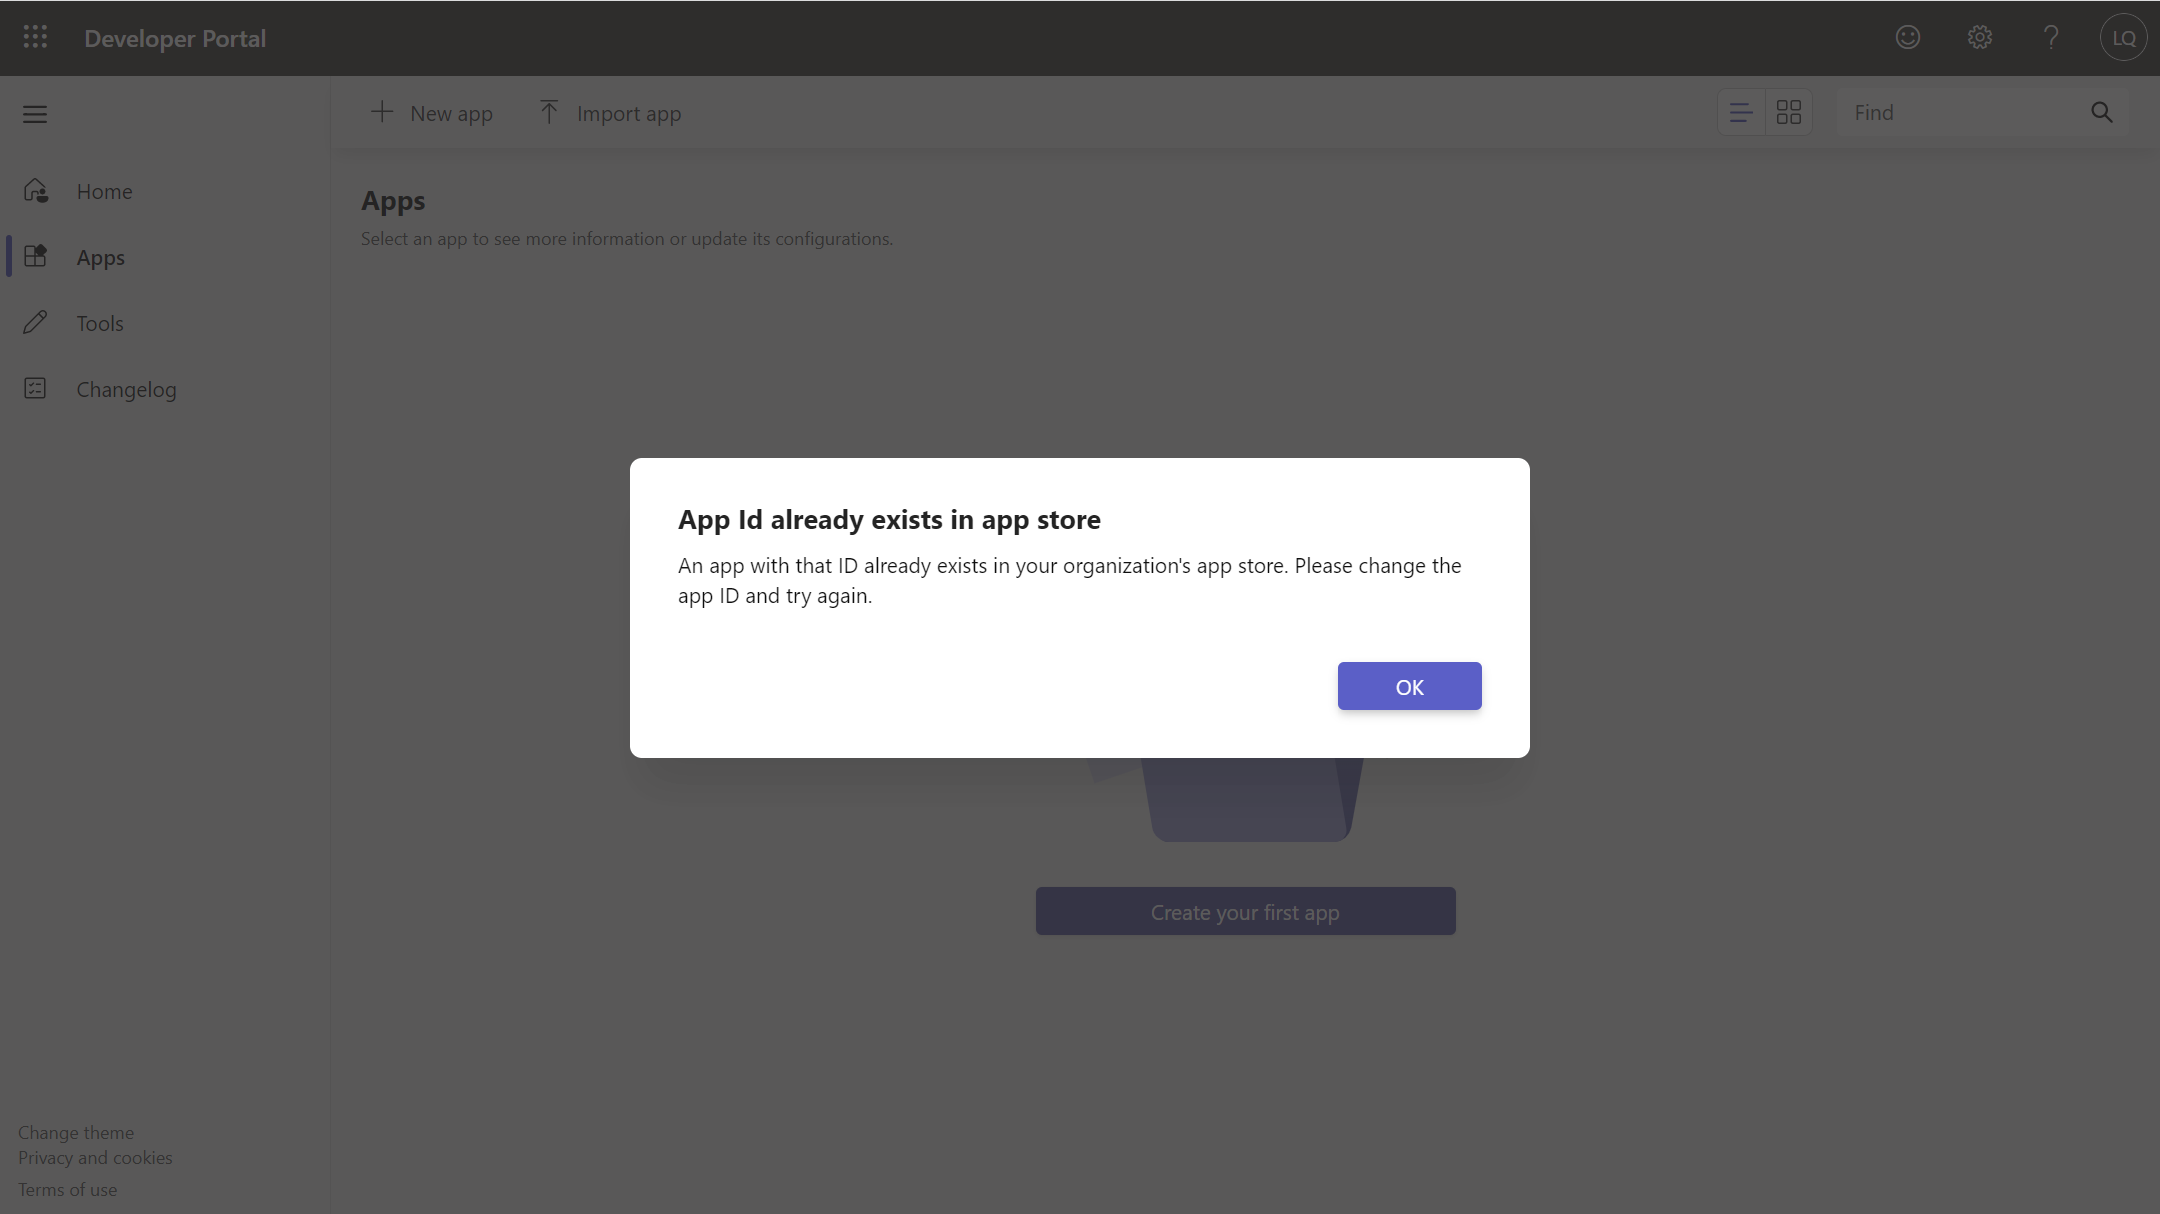Image resolution: width=2160 pixels, height=1214 pixels.
Task: Click the Tools icon in sidebar
Action: click(x=36, y=322)
